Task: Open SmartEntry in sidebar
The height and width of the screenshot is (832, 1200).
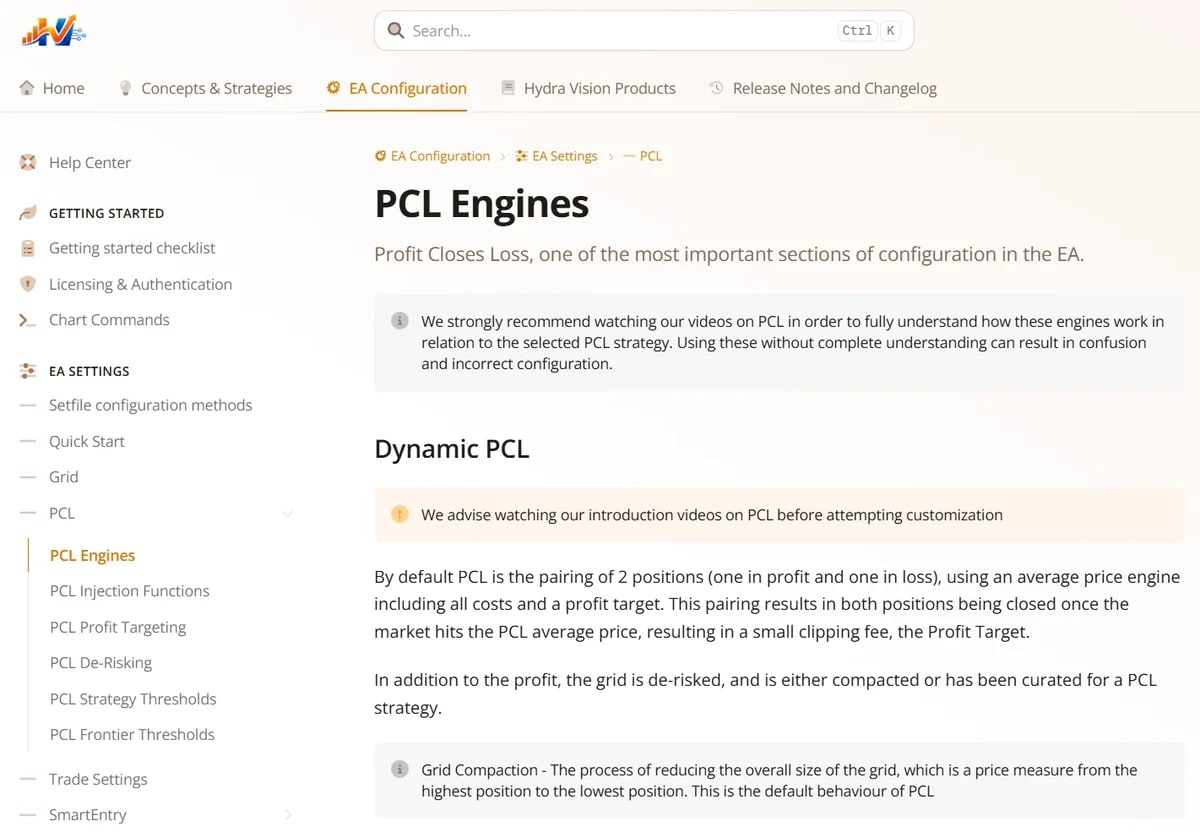Action: click(x=88, y=815)
